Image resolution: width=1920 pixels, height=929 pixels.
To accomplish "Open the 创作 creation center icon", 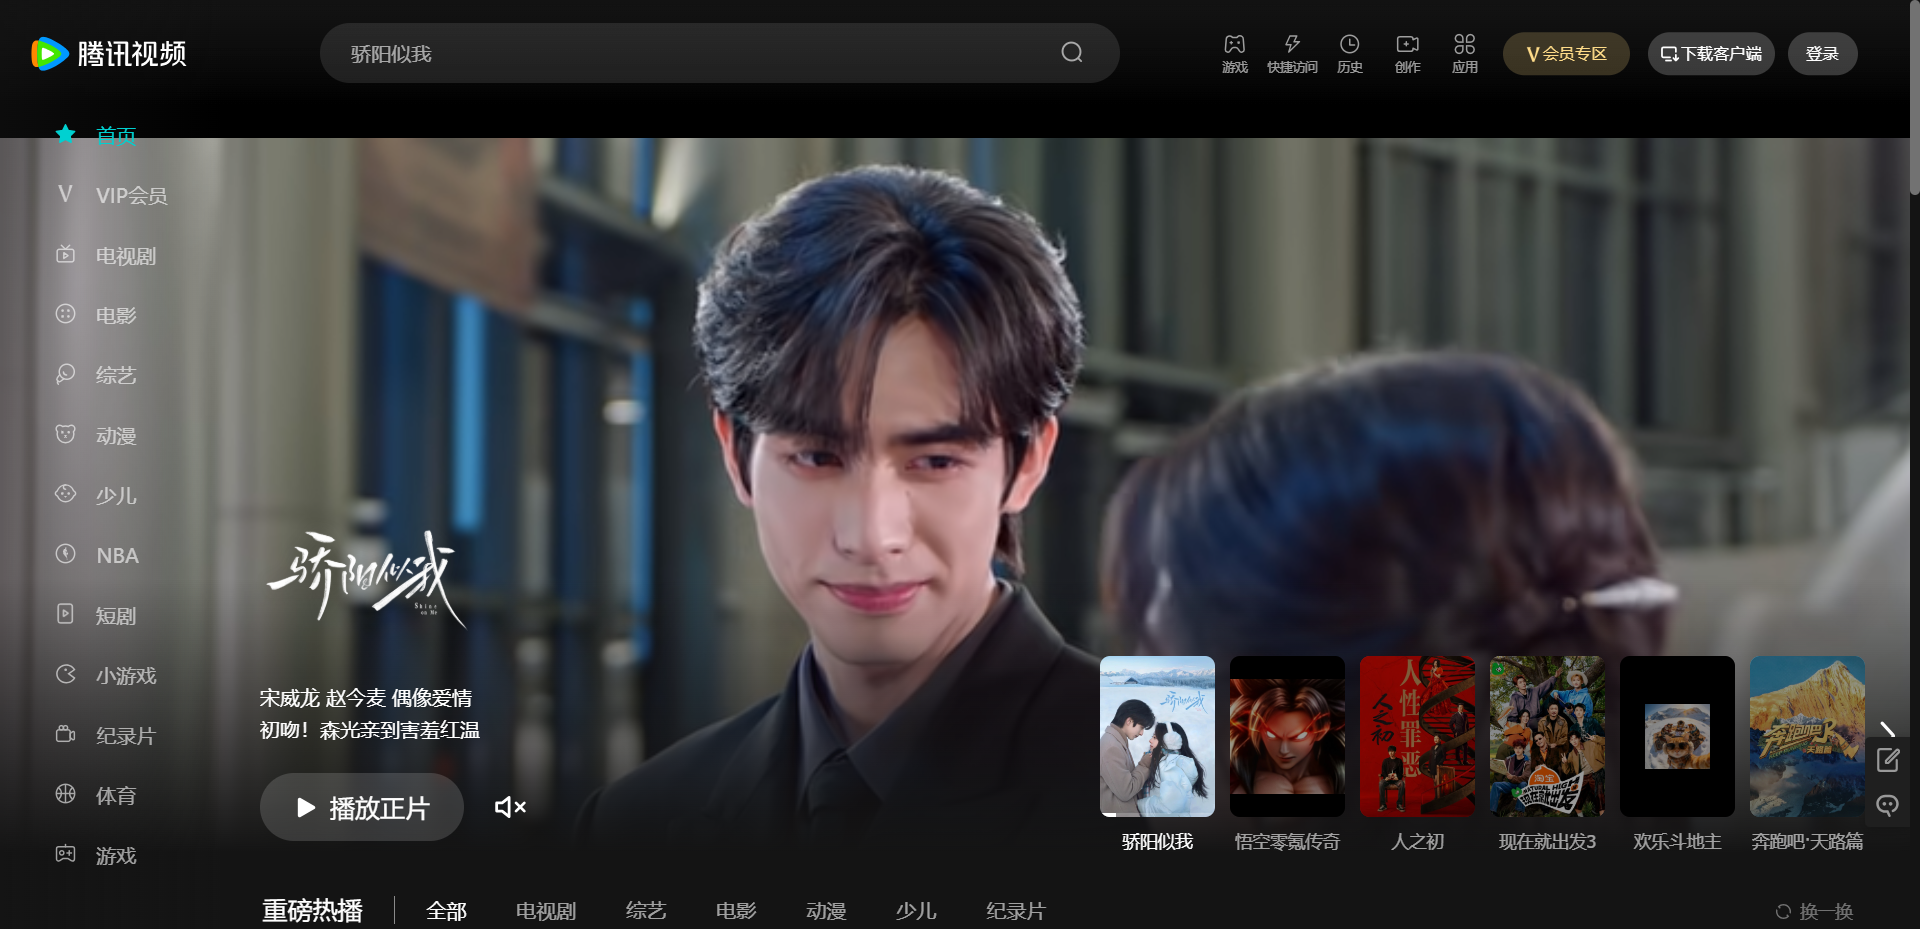I will click(1407, 53).
